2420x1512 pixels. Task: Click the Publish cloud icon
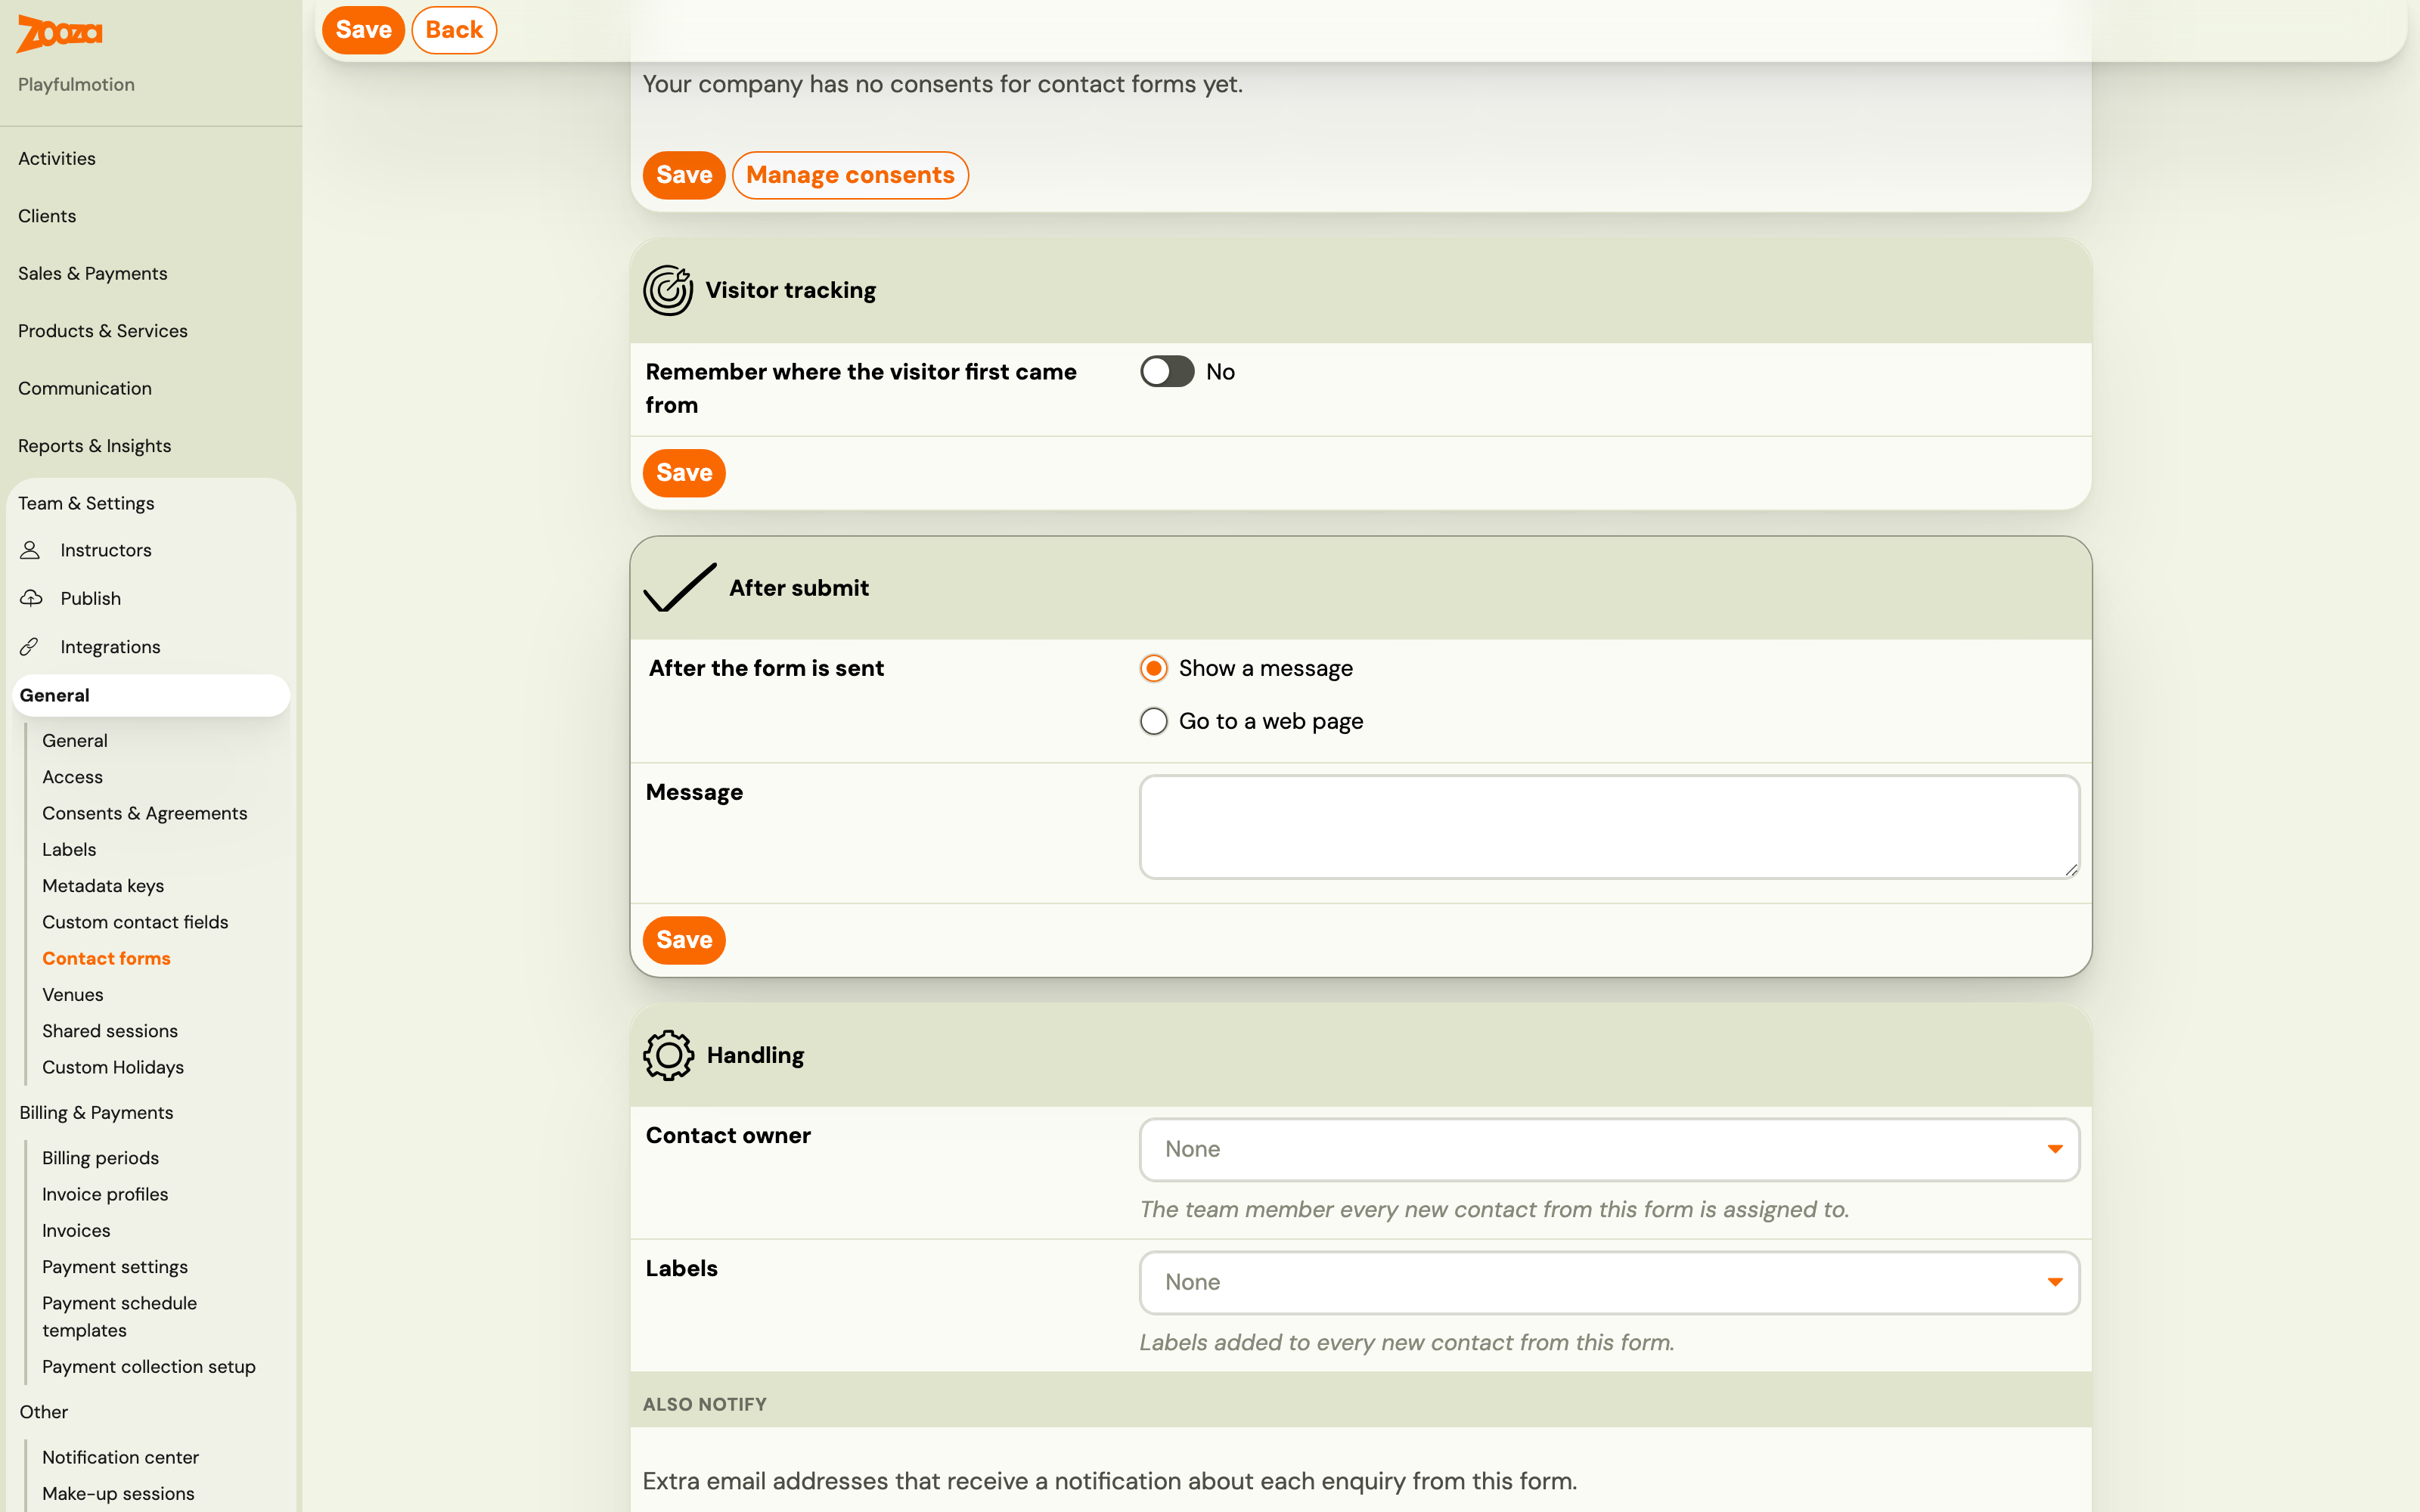click(x=31, y=598)
